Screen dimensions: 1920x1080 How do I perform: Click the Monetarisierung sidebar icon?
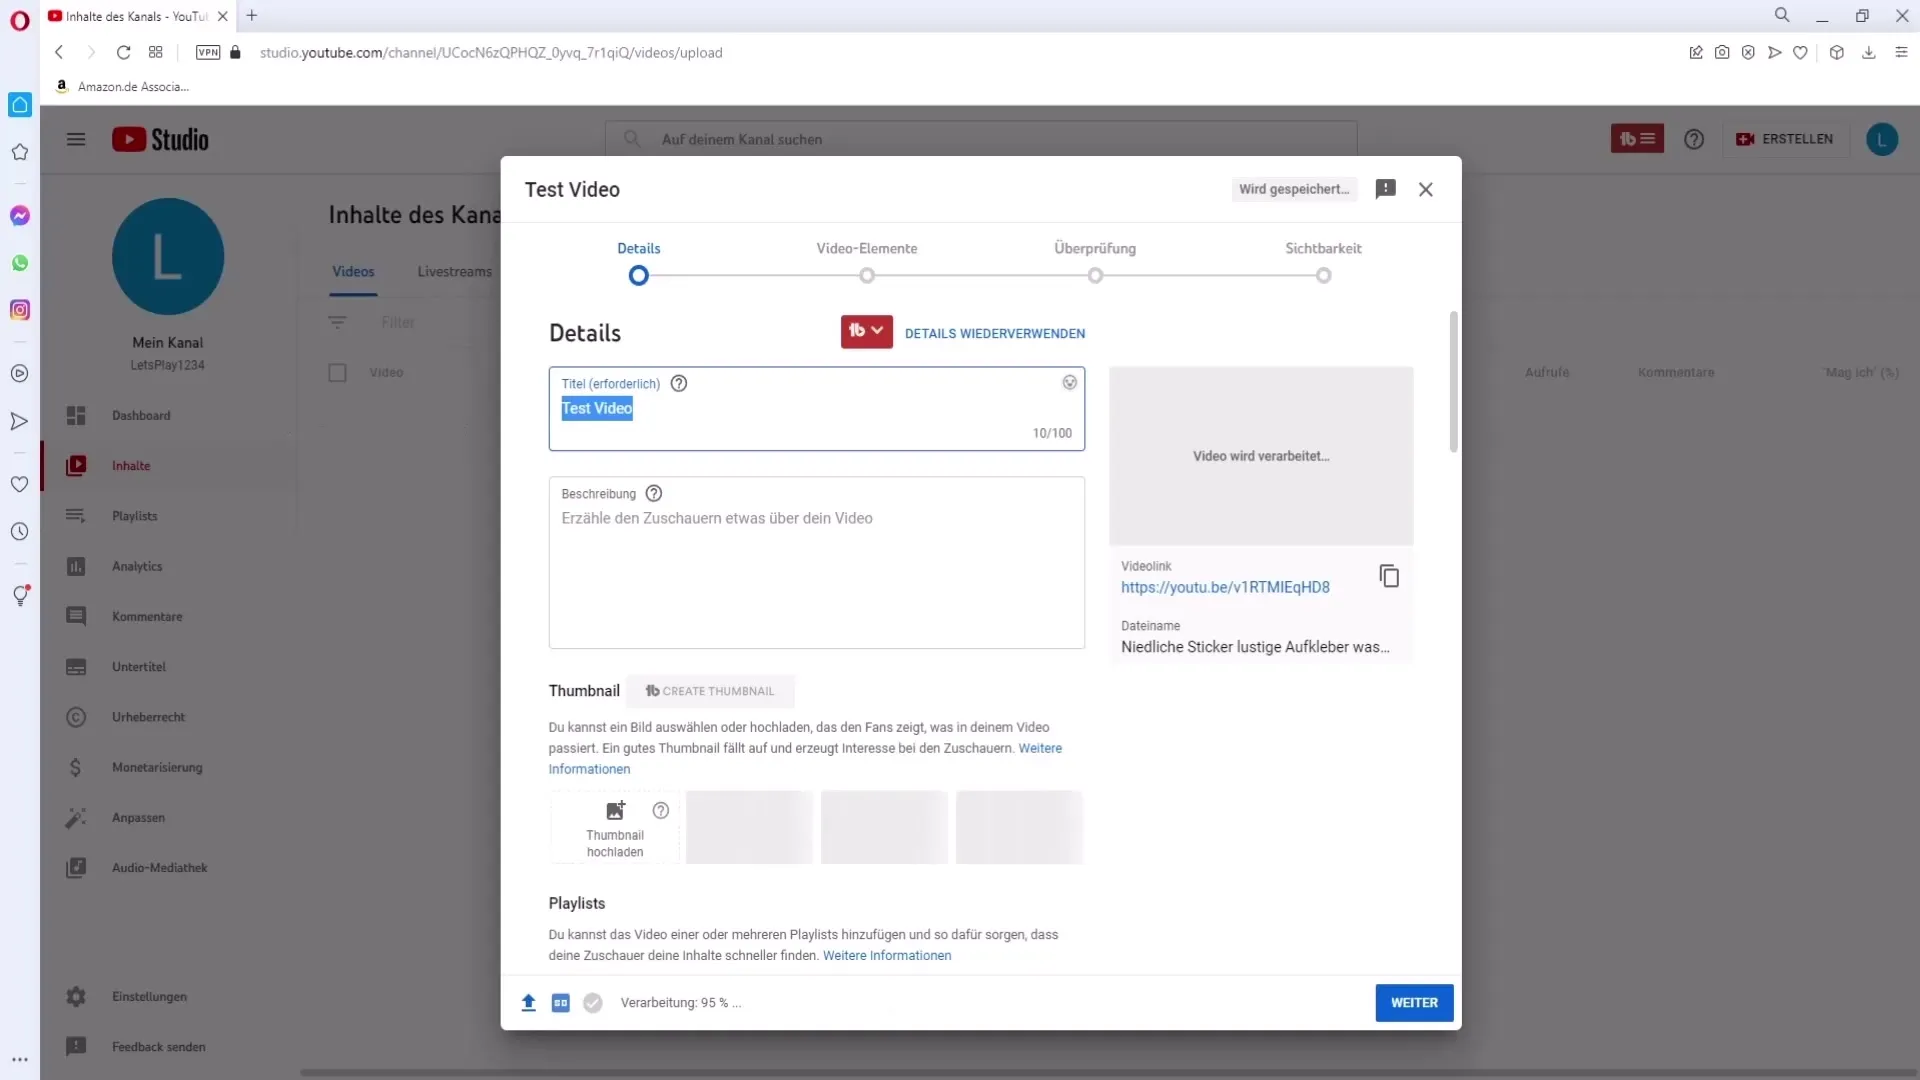pos(75,766)
